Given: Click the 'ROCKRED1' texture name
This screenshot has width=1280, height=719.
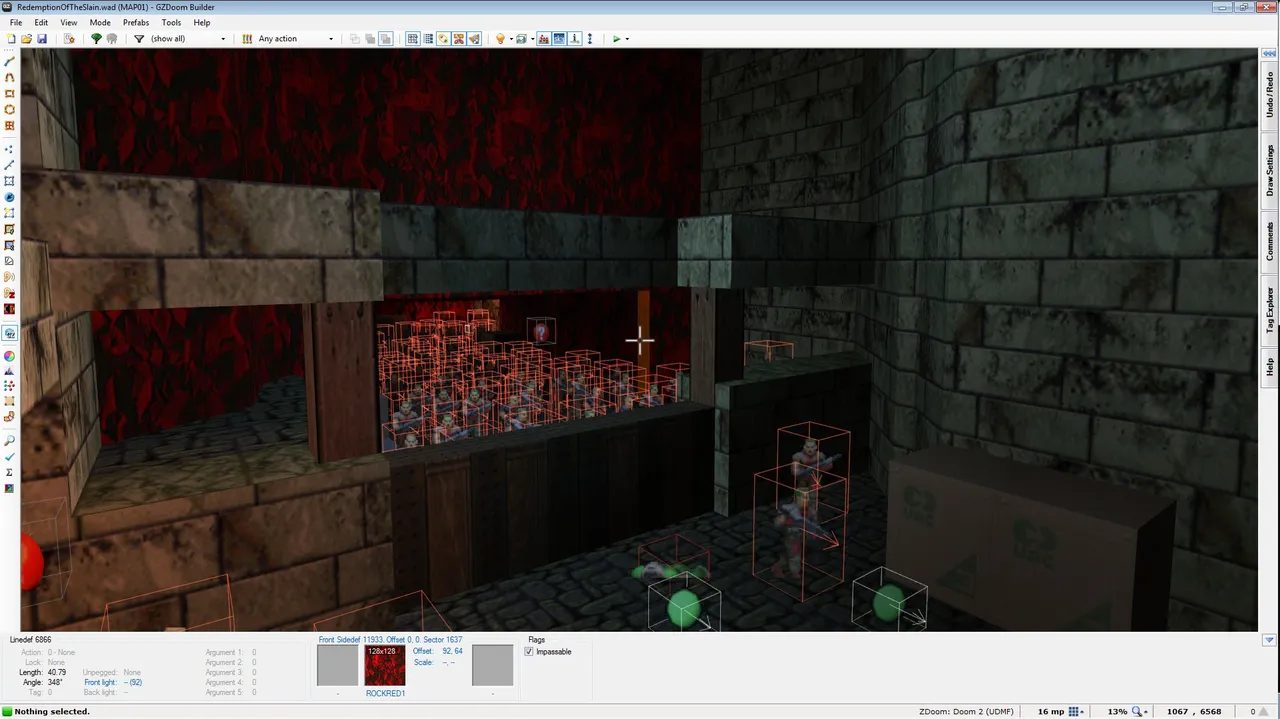Looking at the screenshot, I should point(385,693).
